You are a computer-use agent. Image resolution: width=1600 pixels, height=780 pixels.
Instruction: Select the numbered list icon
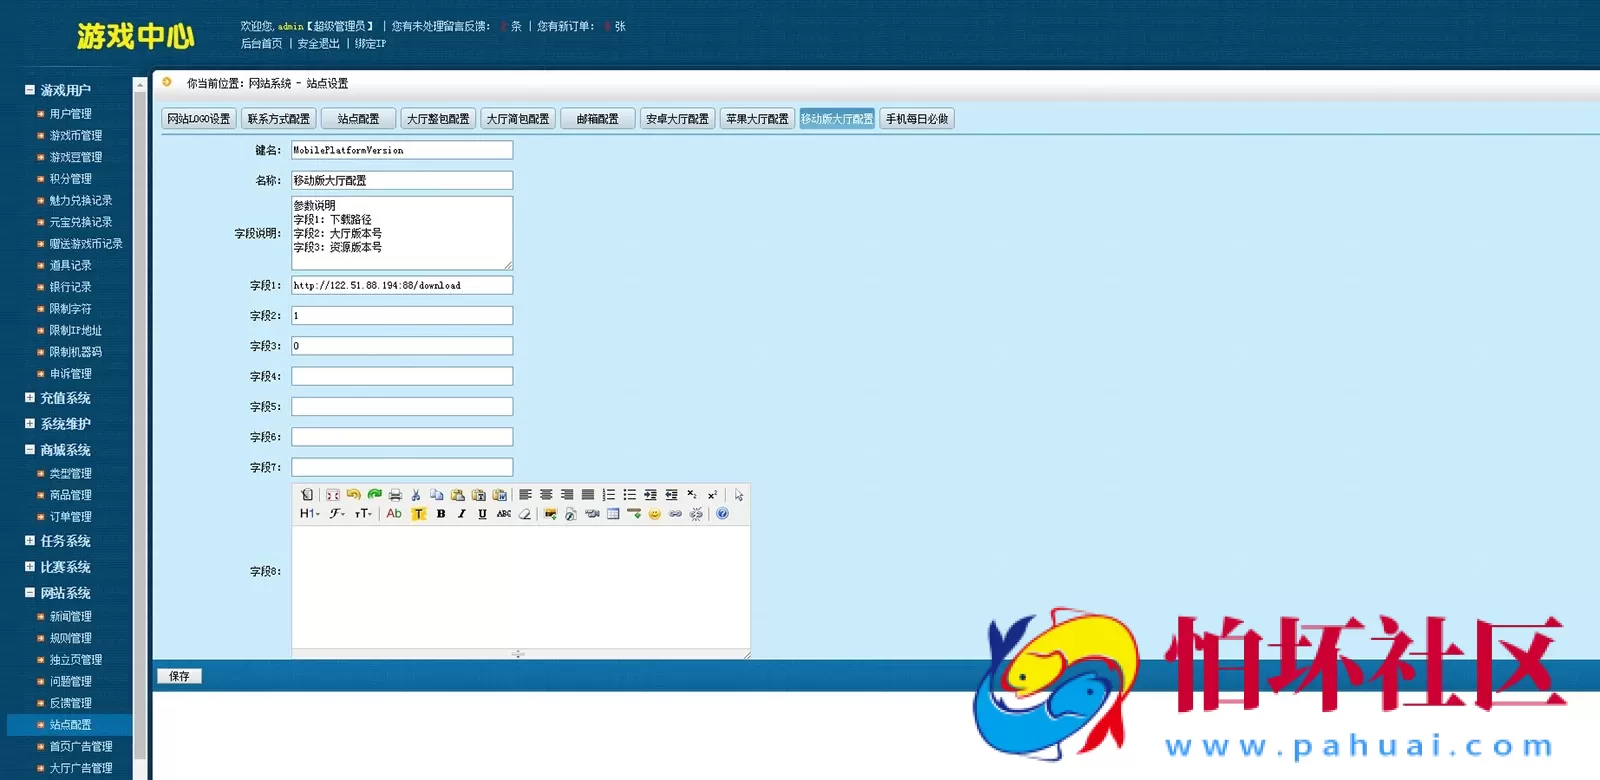[x=609, y=495]
